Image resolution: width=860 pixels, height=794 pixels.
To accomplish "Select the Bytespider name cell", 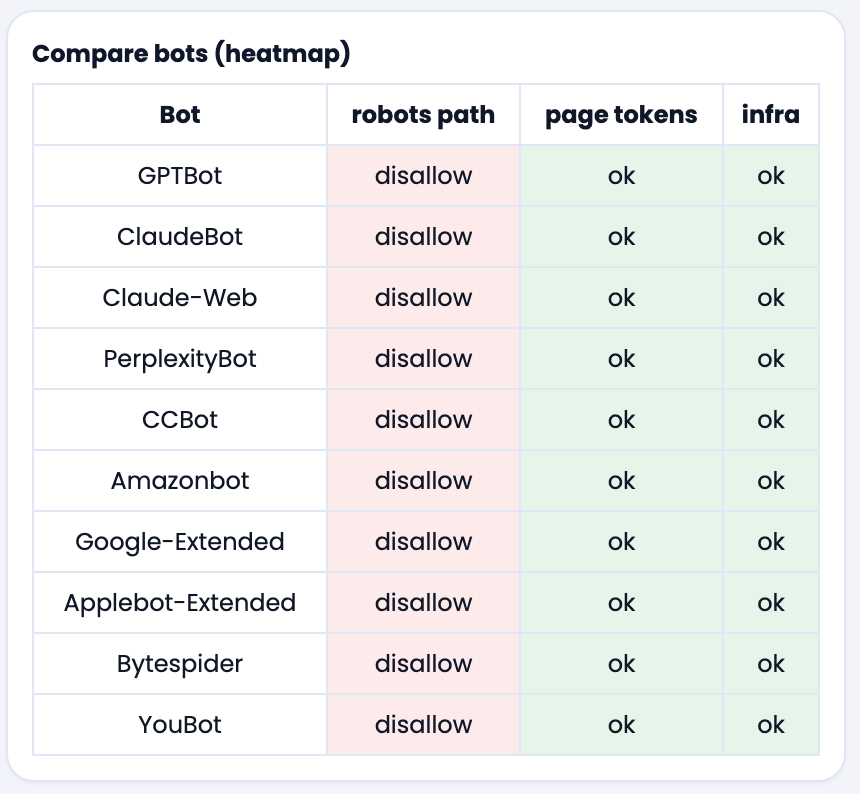I will (x=180, y=664).
